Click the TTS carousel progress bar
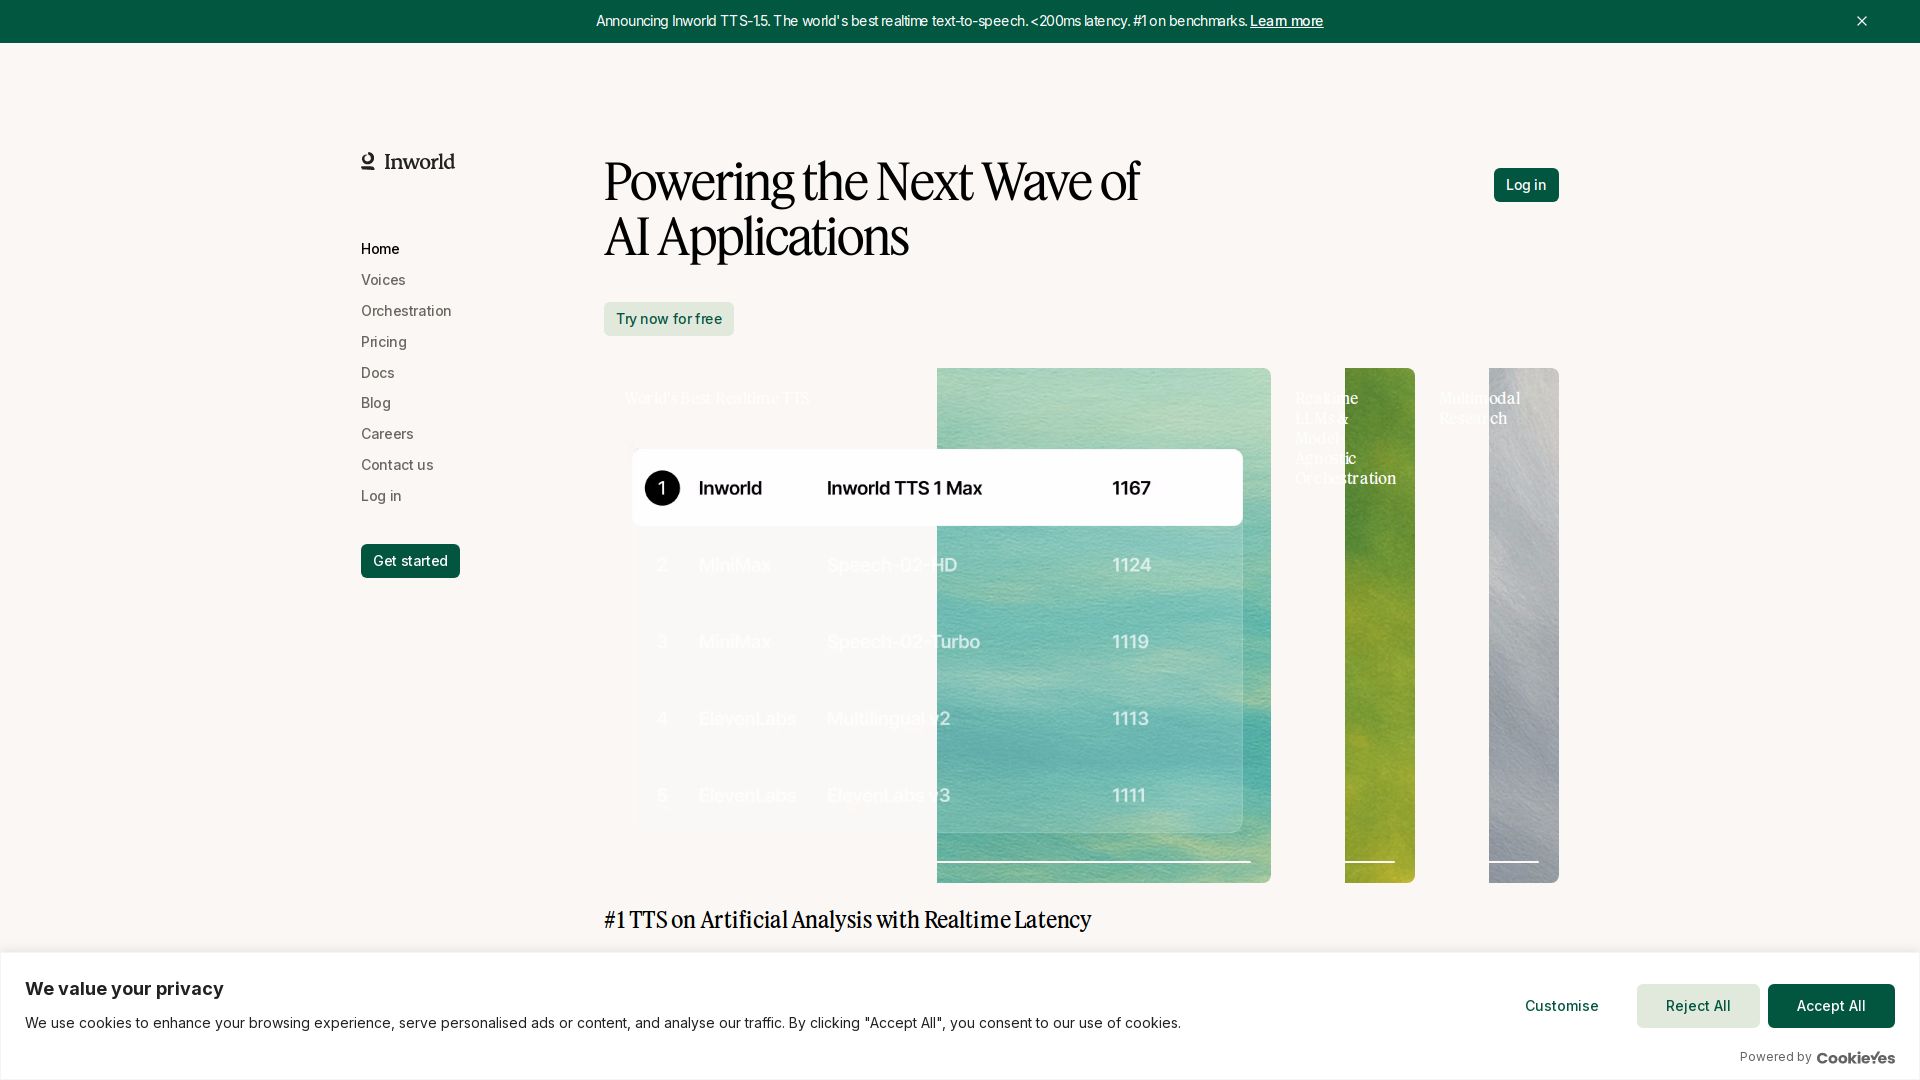The height and width of the screenshot is (1080, 1920). click(x=1093, y=861)
